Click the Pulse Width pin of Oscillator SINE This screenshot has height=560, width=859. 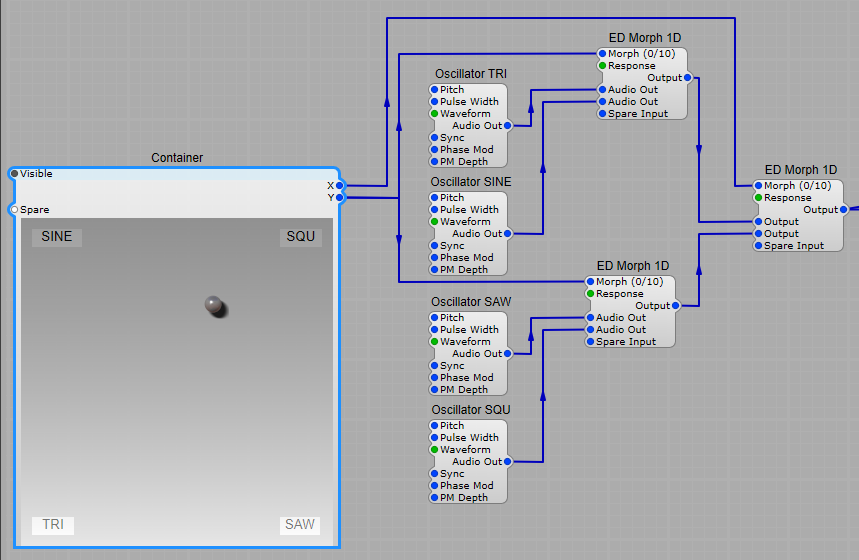pyautogui.click(x=433, y=210)
